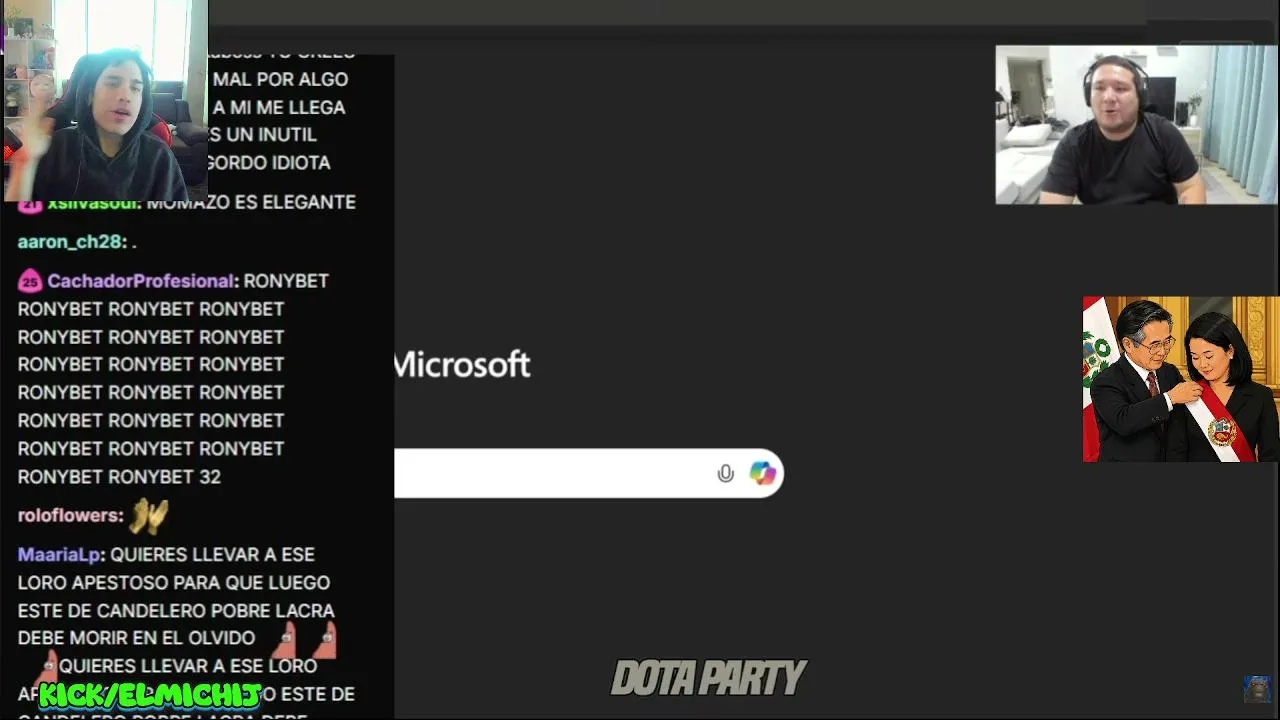Click the small robot avatar icon bottom-right

click(x=1256, y=689)
